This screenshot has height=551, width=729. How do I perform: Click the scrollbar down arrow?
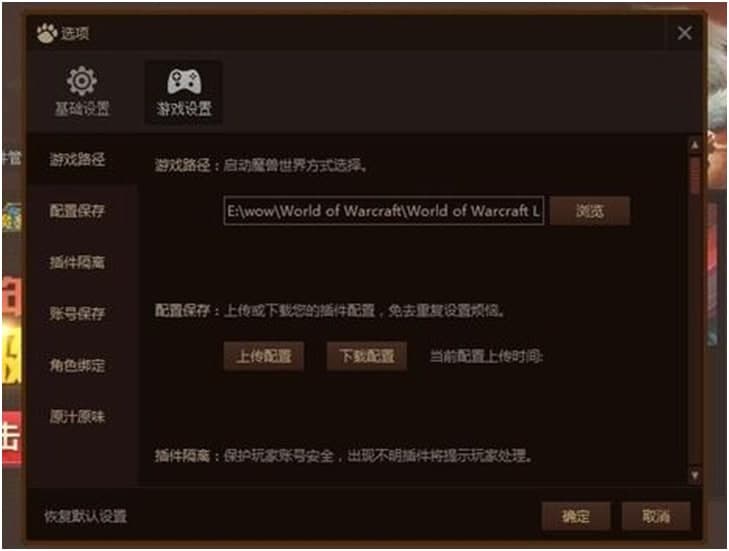click(695, 475)
